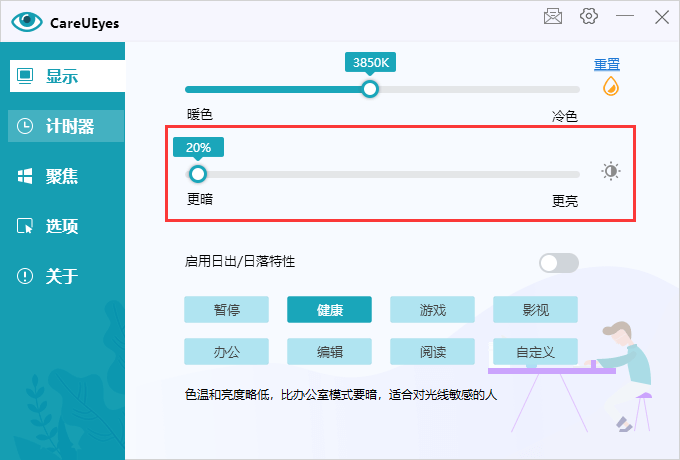
Task: Click the color temperature slider handle at 3850K
Action: pos(370,89)
